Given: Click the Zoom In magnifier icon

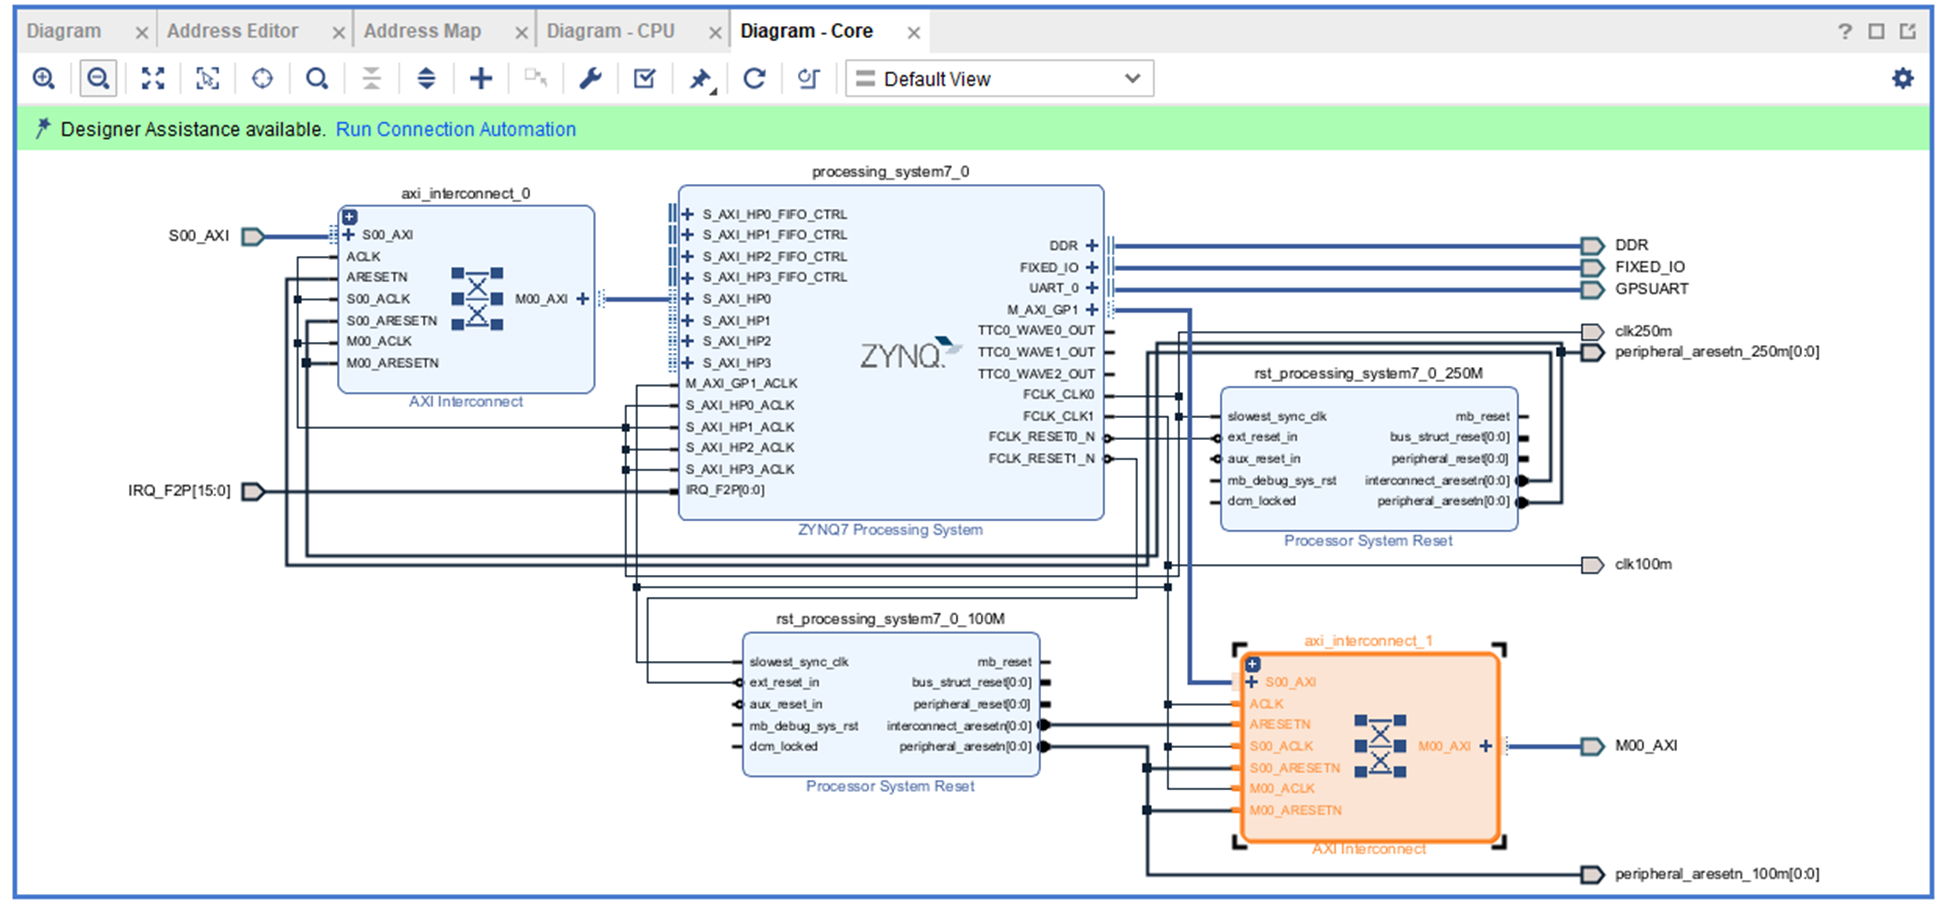Looking at the screenshot, I should coord(43,79).
